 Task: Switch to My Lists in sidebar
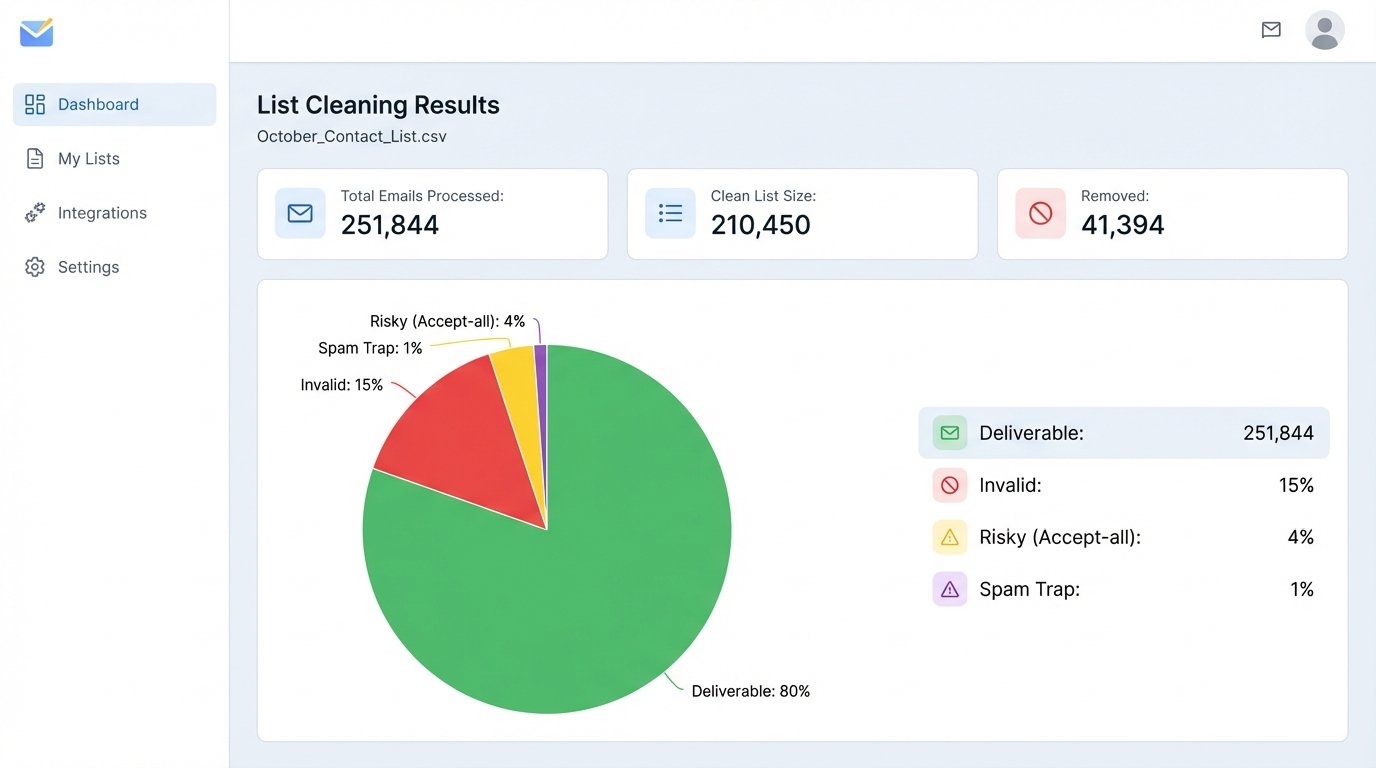pos(89,158)
